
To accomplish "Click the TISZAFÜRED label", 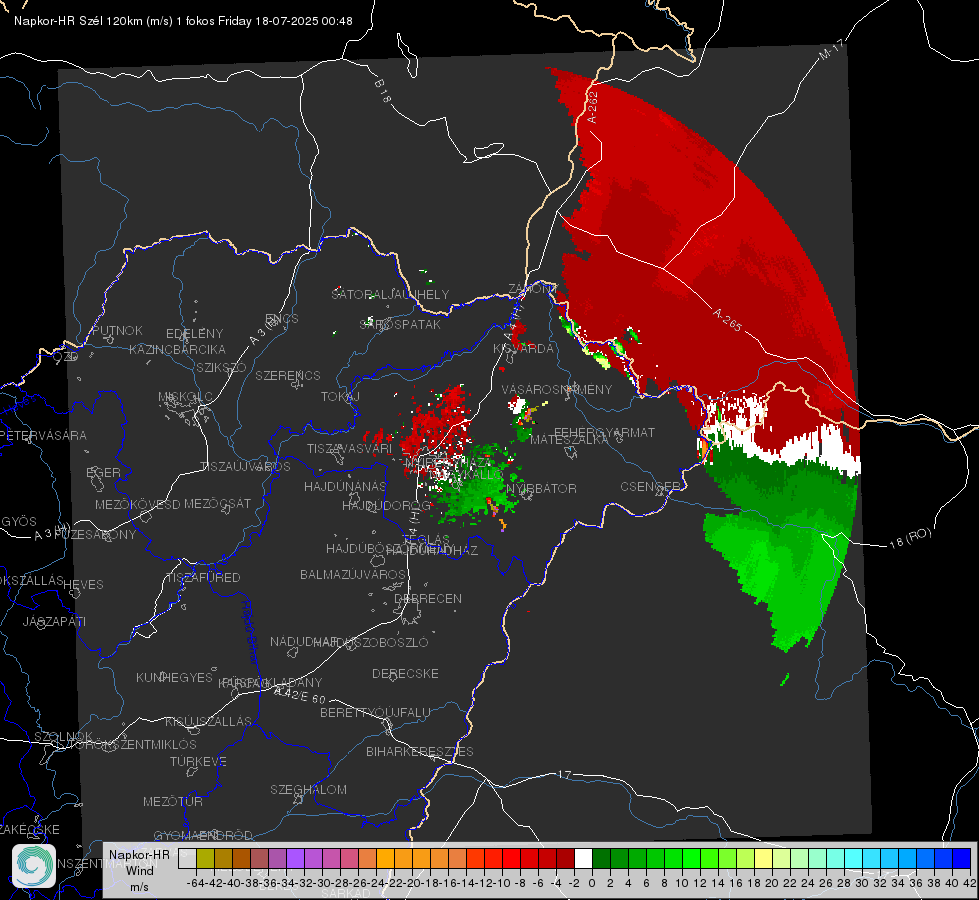I will pos(204,578).
